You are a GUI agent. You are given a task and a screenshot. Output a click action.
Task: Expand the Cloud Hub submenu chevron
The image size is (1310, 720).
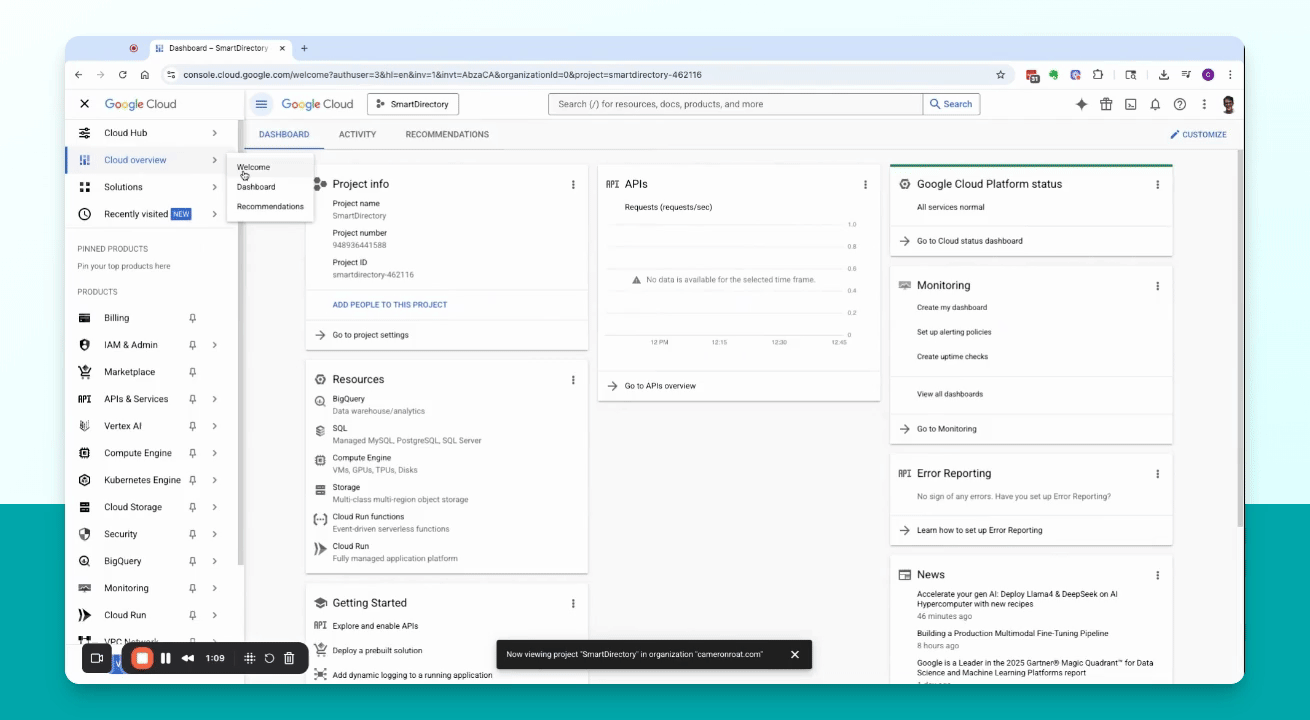tap(214, 133)
